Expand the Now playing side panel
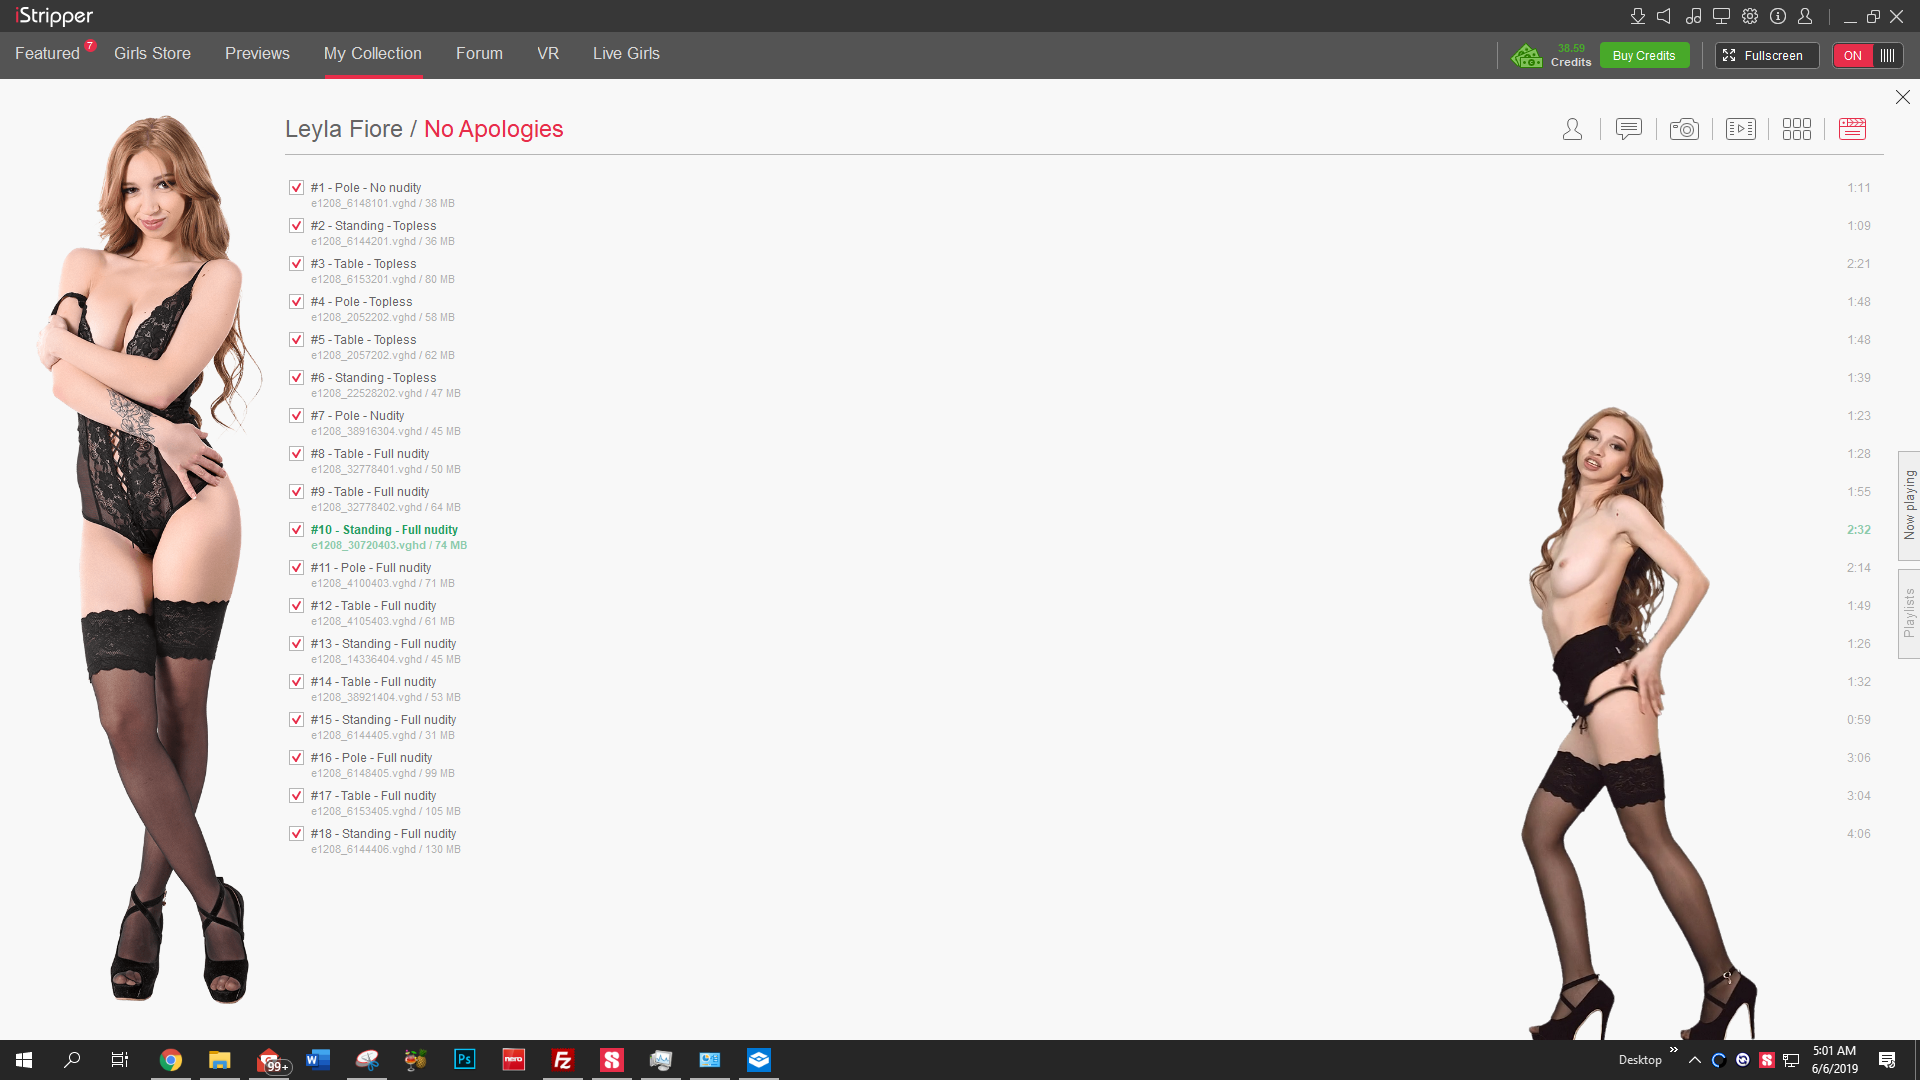 (x=1908, y=505)
